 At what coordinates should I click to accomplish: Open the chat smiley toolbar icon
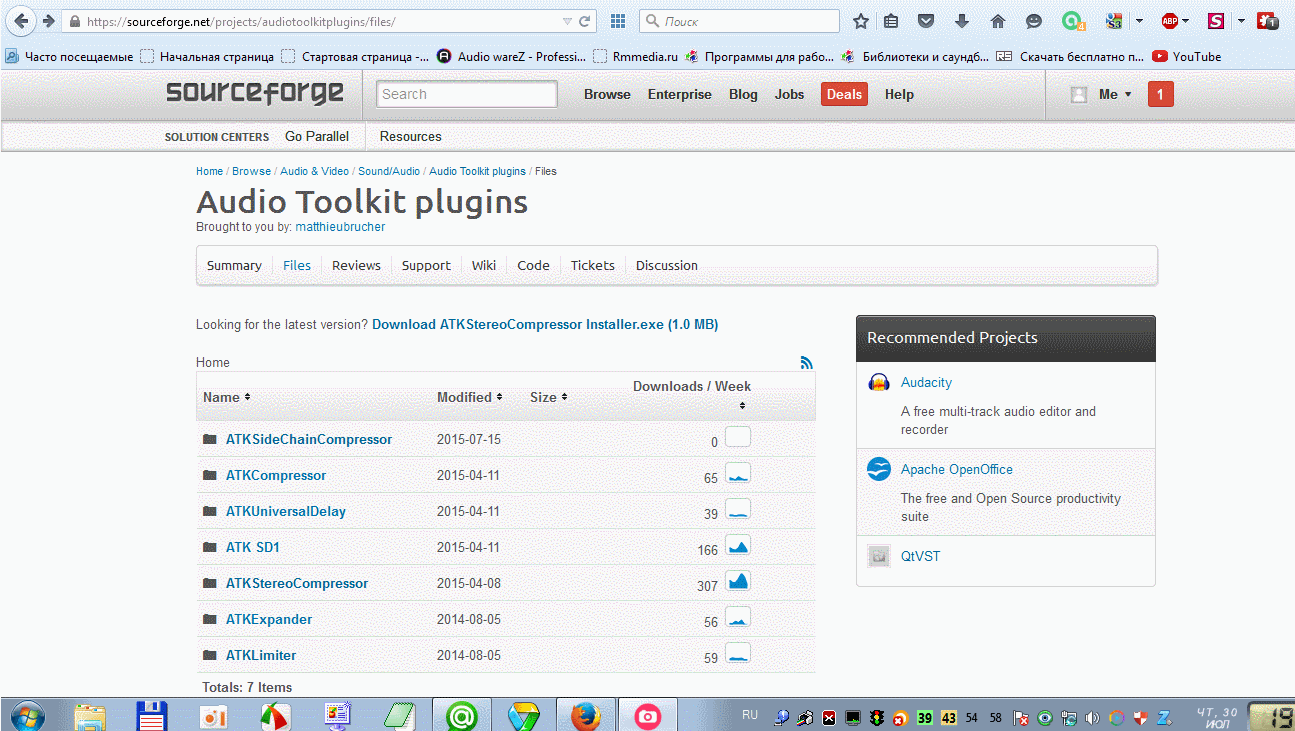(x=1034, y=21)
